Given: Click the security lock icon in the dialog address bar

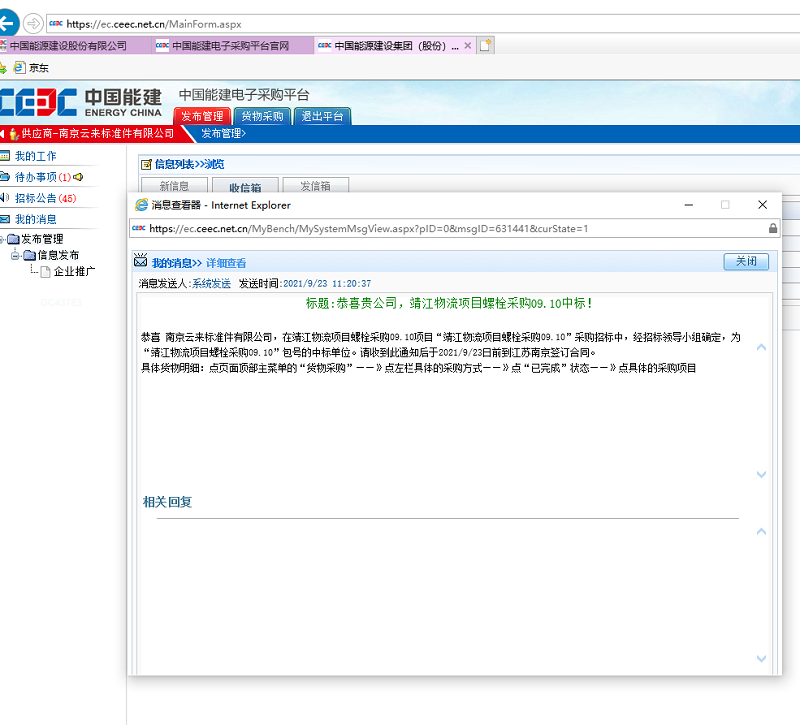Looking at the screenshot, I should pyautogui.click(x=772, y=227).
